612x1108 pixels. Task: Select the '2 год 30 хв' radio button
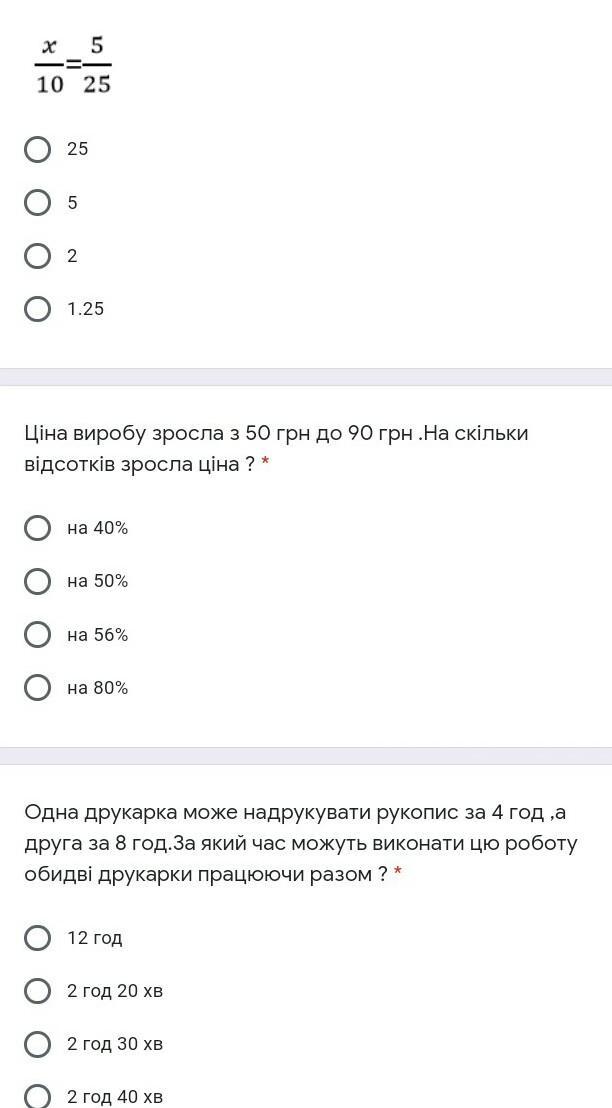click(37, 1044)
